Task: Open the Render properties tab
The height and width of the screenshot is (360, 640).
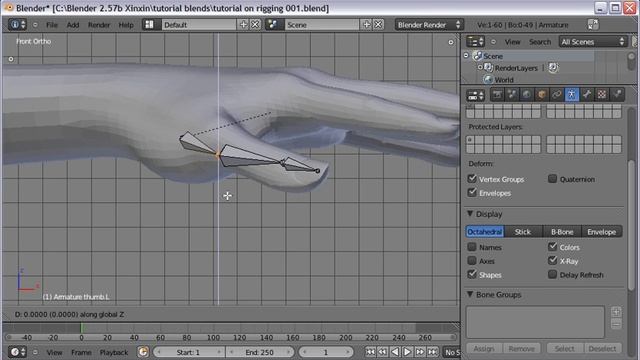Action: tap(497, 95)
